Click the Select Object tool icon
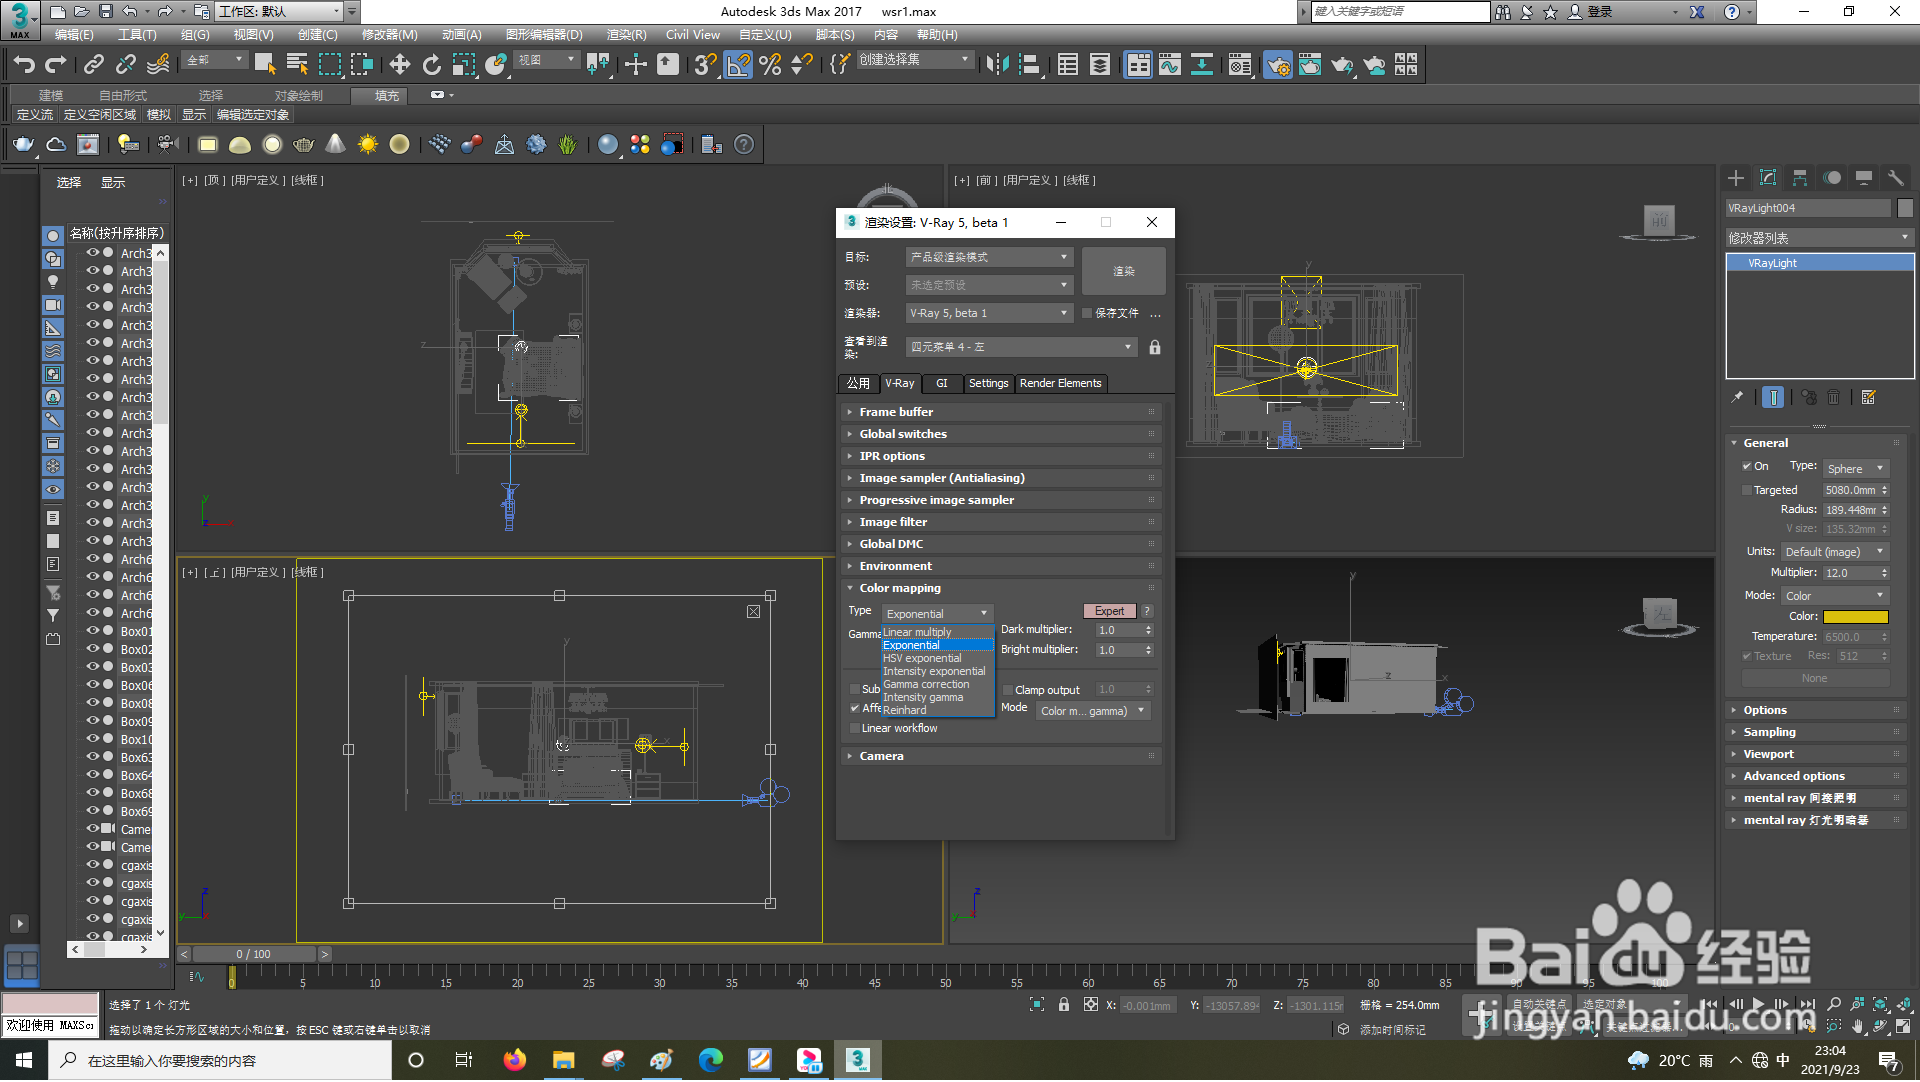Screen dimensions: 1920x1082 tap(265, 65)
